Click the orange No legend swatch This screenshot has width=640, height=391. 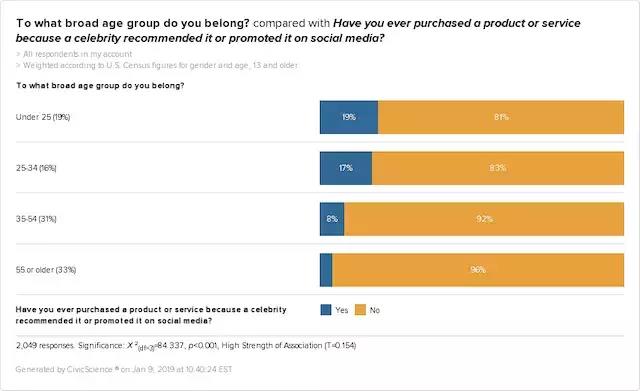(x=360, y=310)
